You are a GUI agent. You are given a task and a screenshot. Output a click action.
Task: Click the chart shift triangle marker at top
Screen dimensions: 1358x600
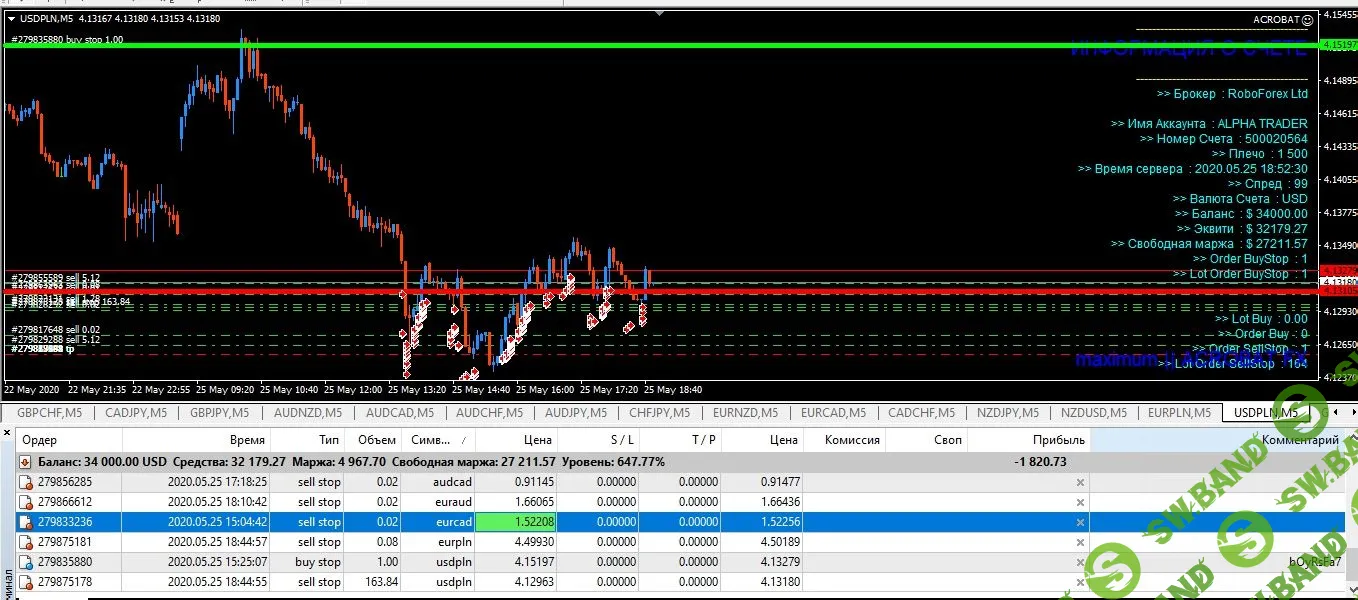click(x=658, y=14)
